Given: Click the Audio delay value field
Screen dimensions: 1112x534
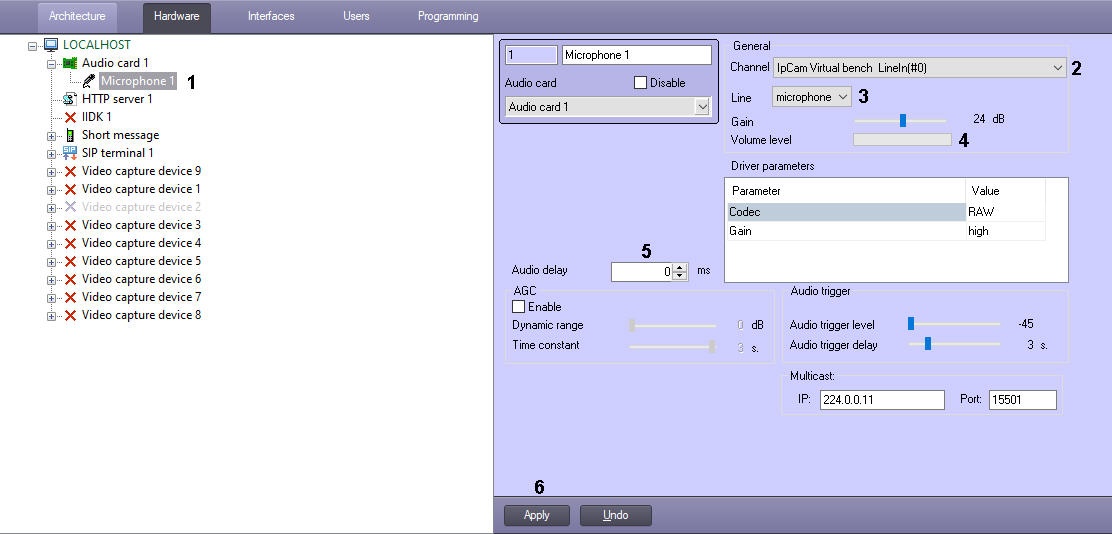Looking at the screenshot, I should (641, 272).
